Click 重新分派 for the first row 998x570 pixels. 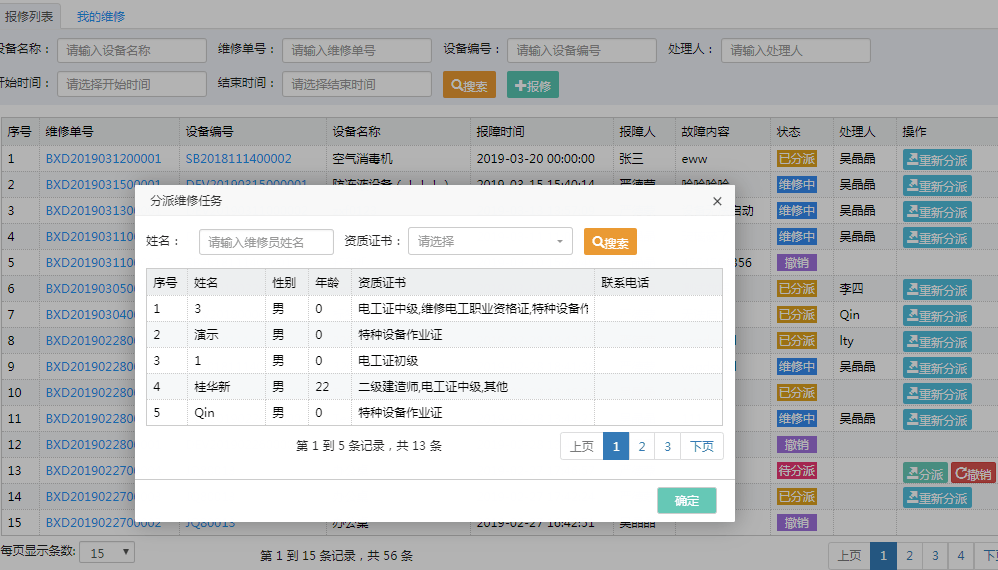937,160
